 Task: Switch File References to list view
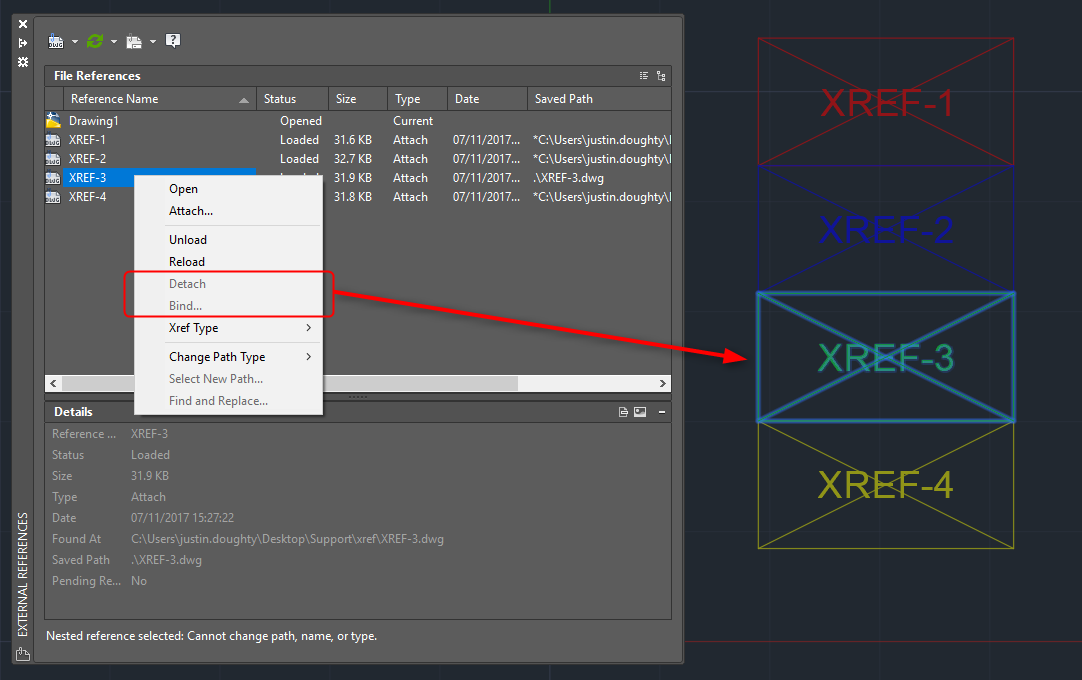pos(644,76)
